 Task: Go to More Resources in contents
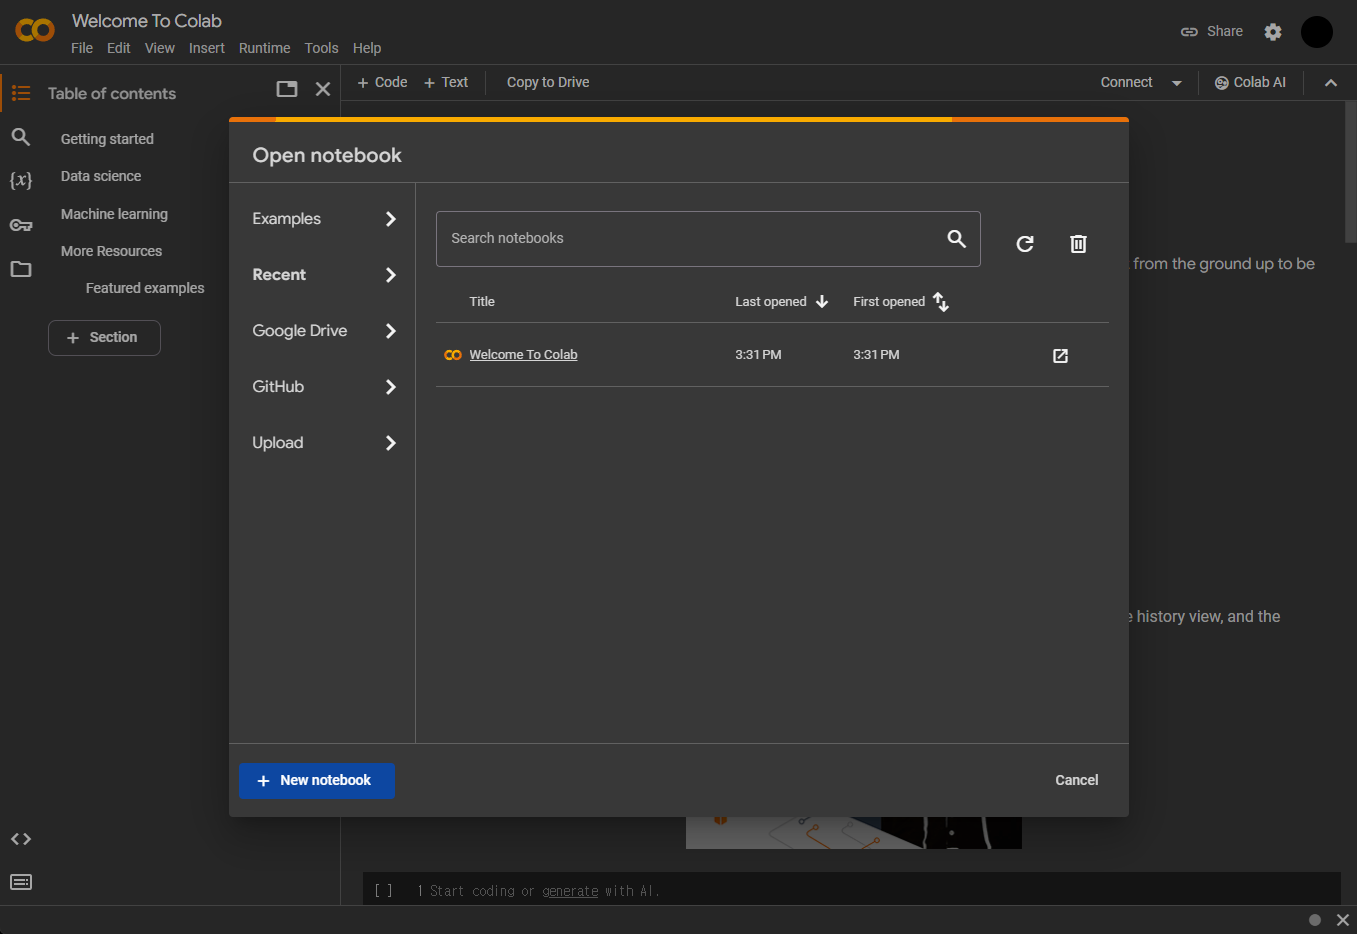111,251
